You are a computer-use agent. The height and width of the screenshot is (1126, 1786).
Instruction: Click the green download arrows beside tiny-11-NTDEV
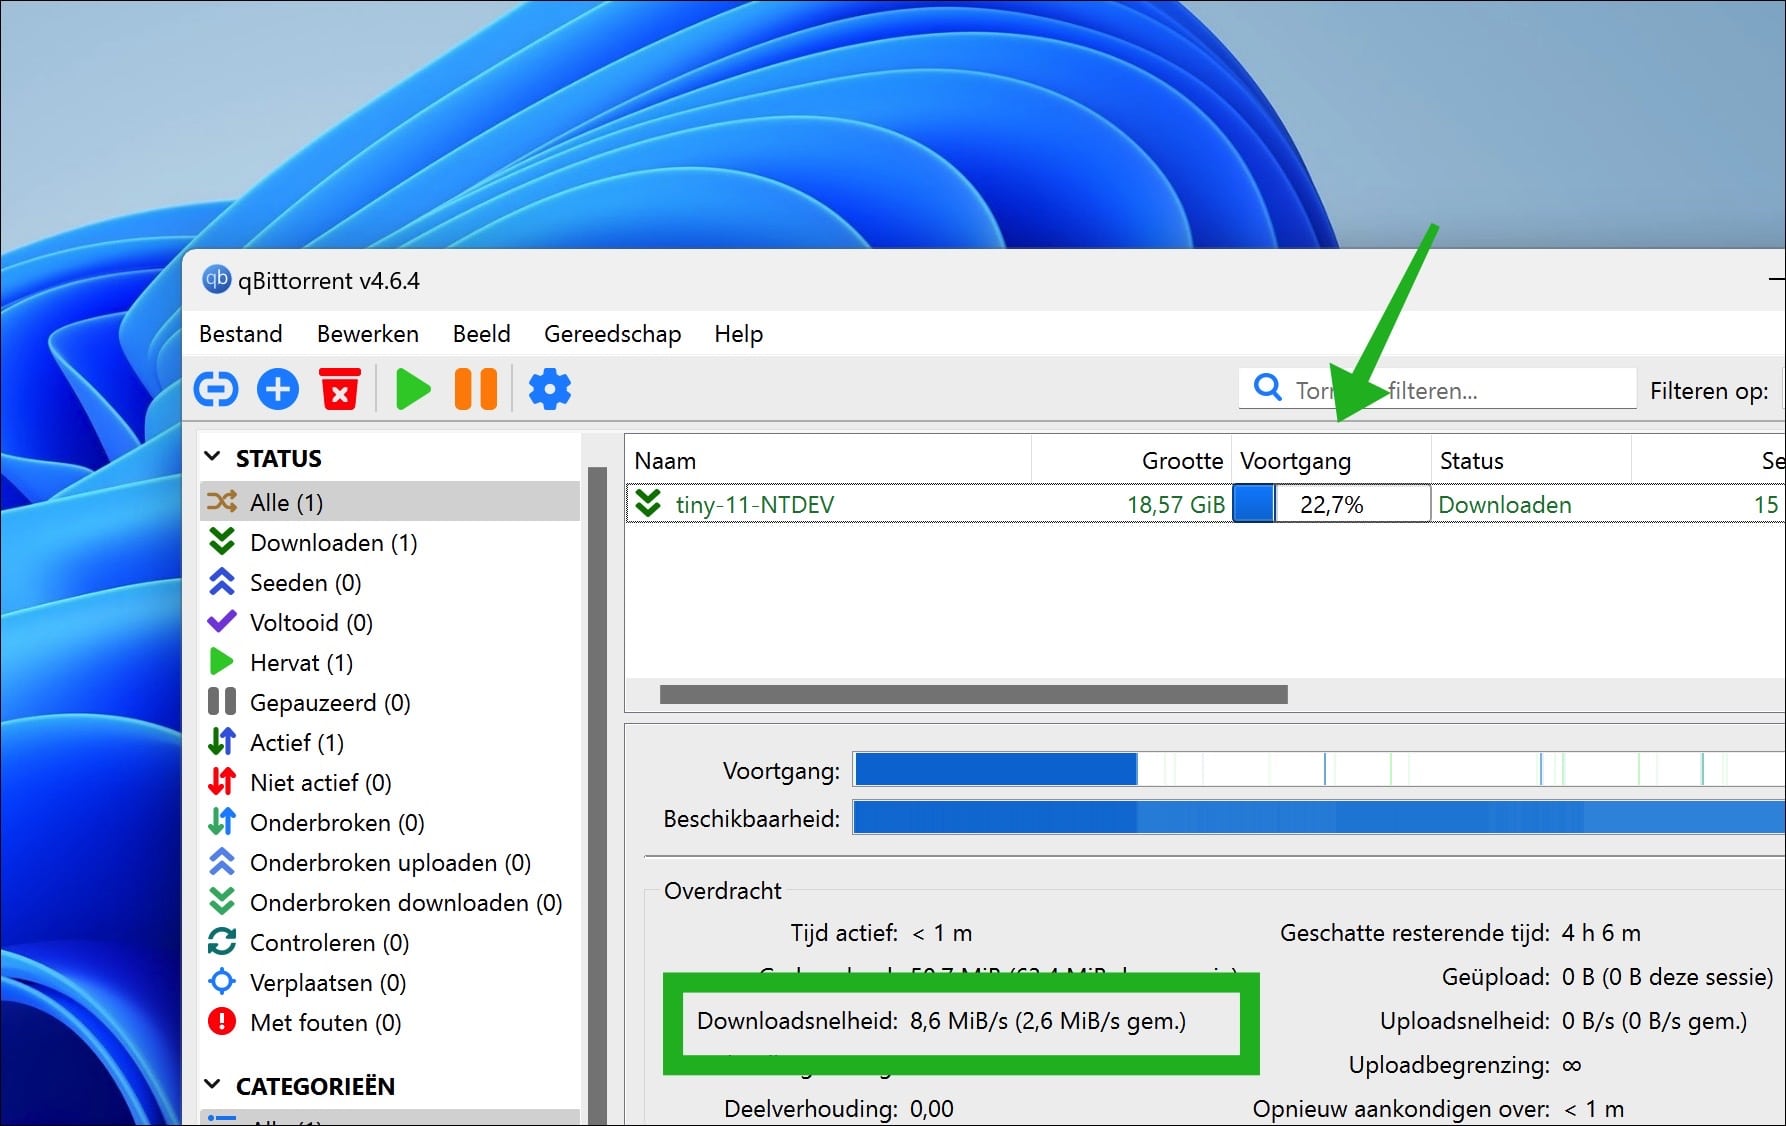coord(648,504)
